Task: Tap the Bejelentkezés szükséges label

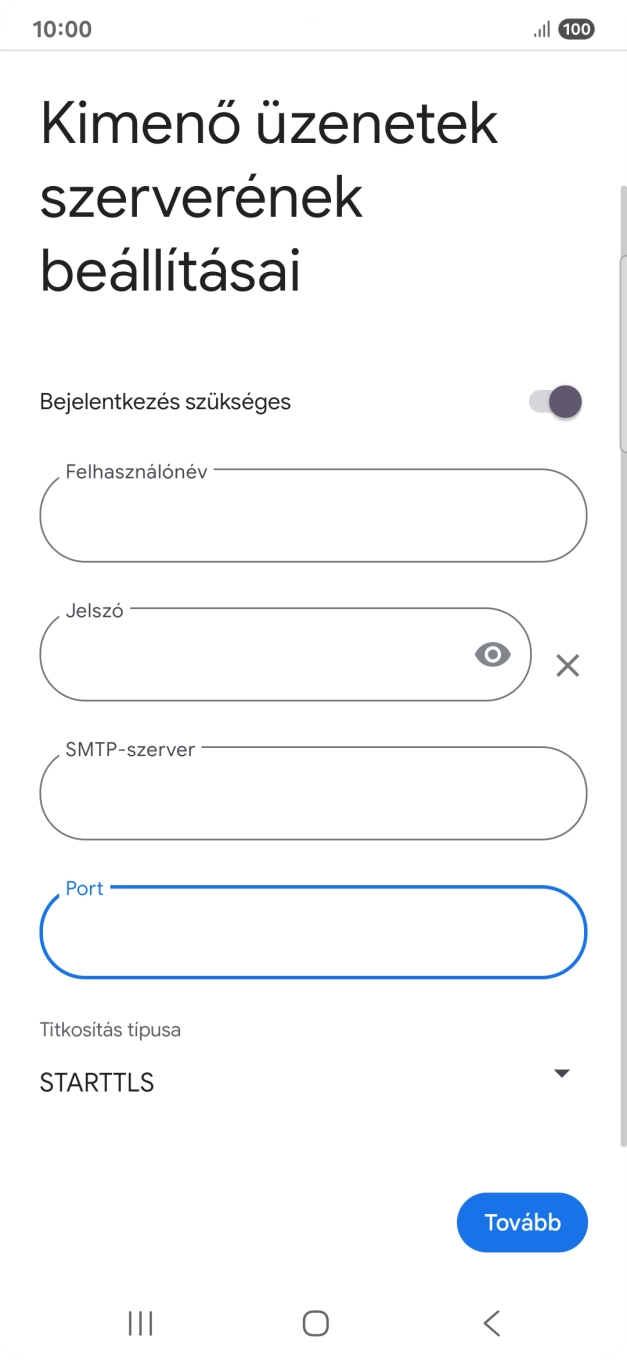Action: pos(164,401)
